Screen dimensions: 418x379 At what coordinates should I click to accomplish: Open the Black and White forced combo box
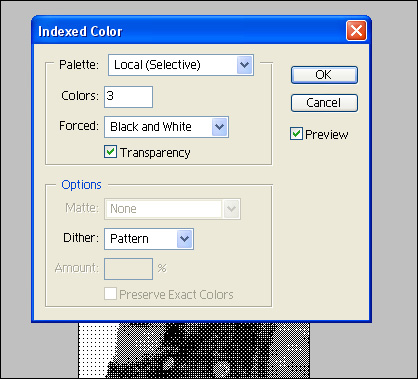click(166, 127)
